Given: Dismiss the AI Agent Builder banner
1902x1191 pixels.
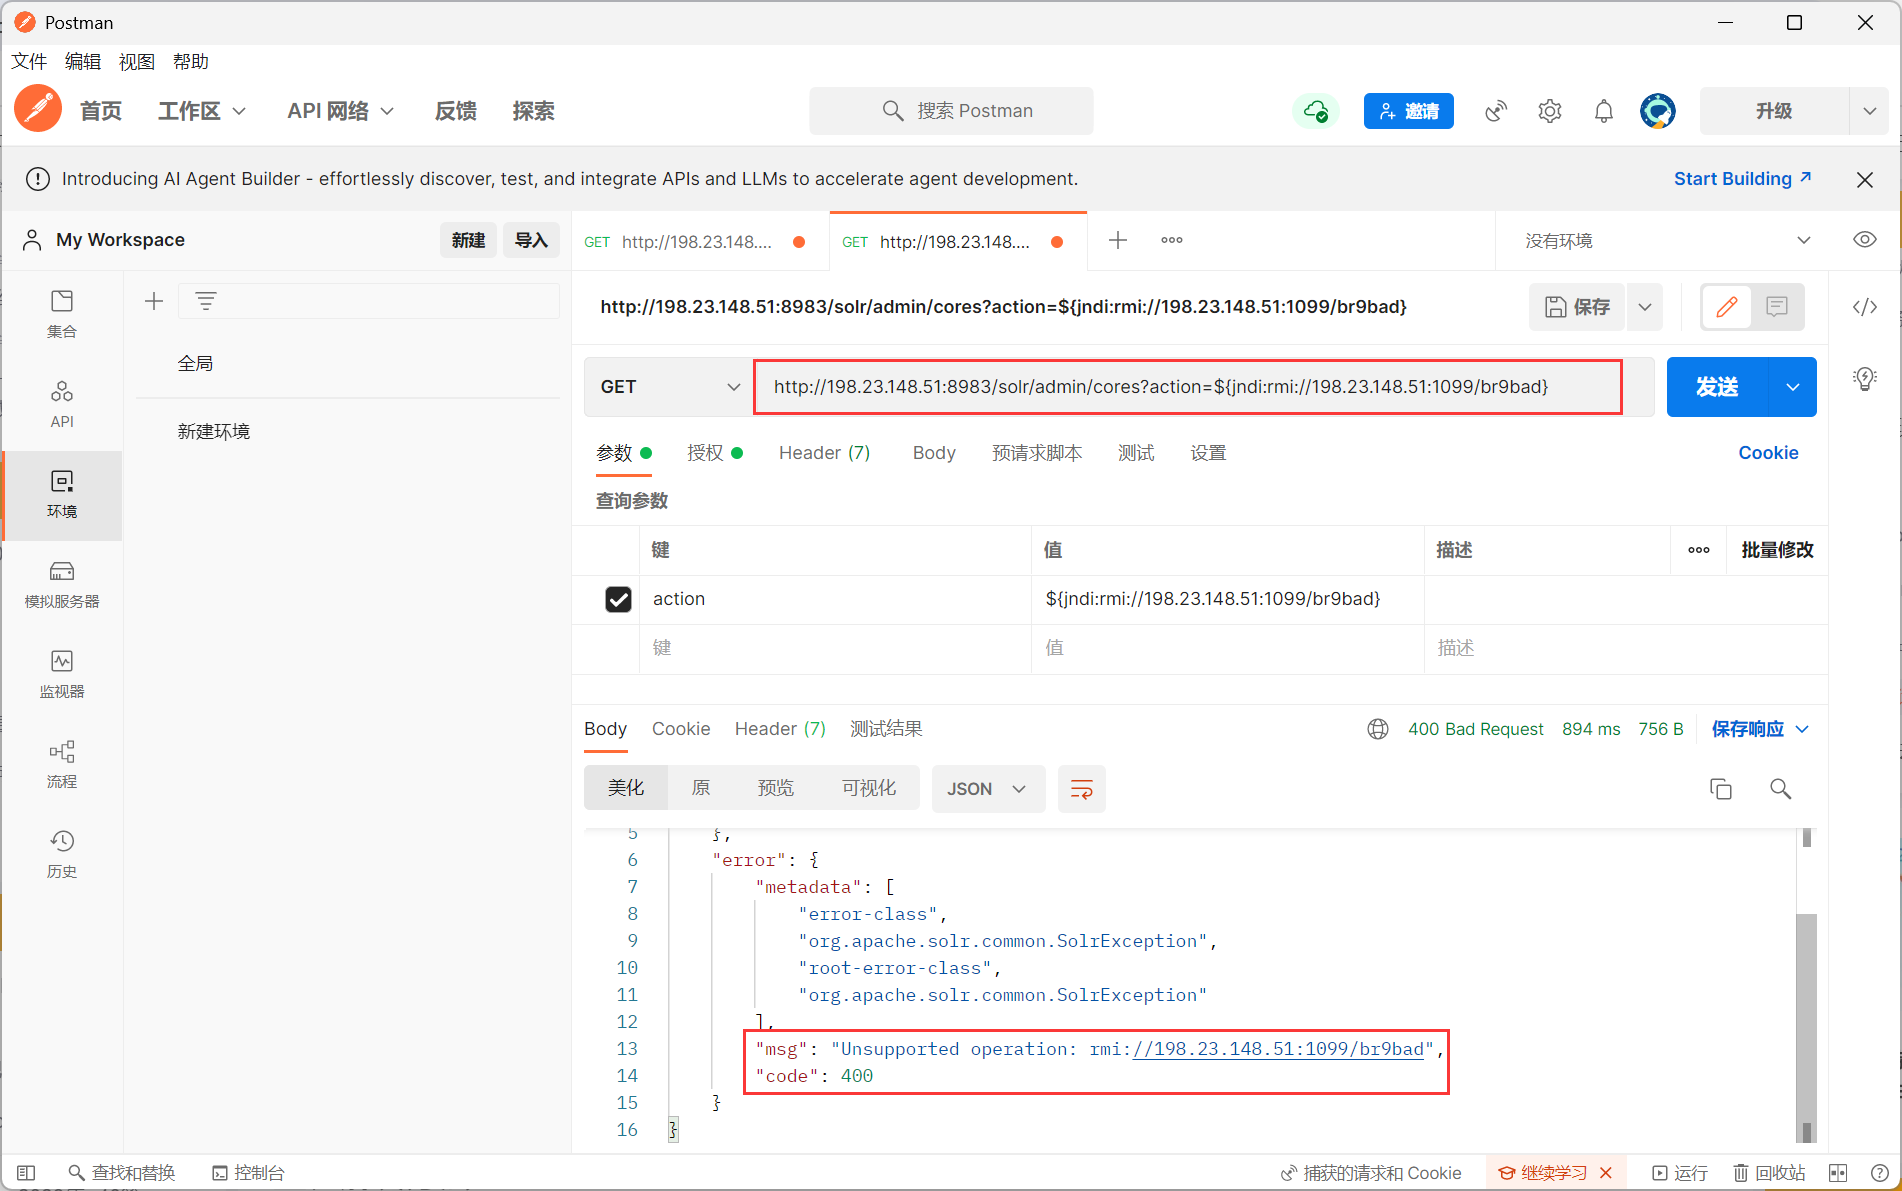Looking at the screenshot, I should click(x=1865, y=180).
